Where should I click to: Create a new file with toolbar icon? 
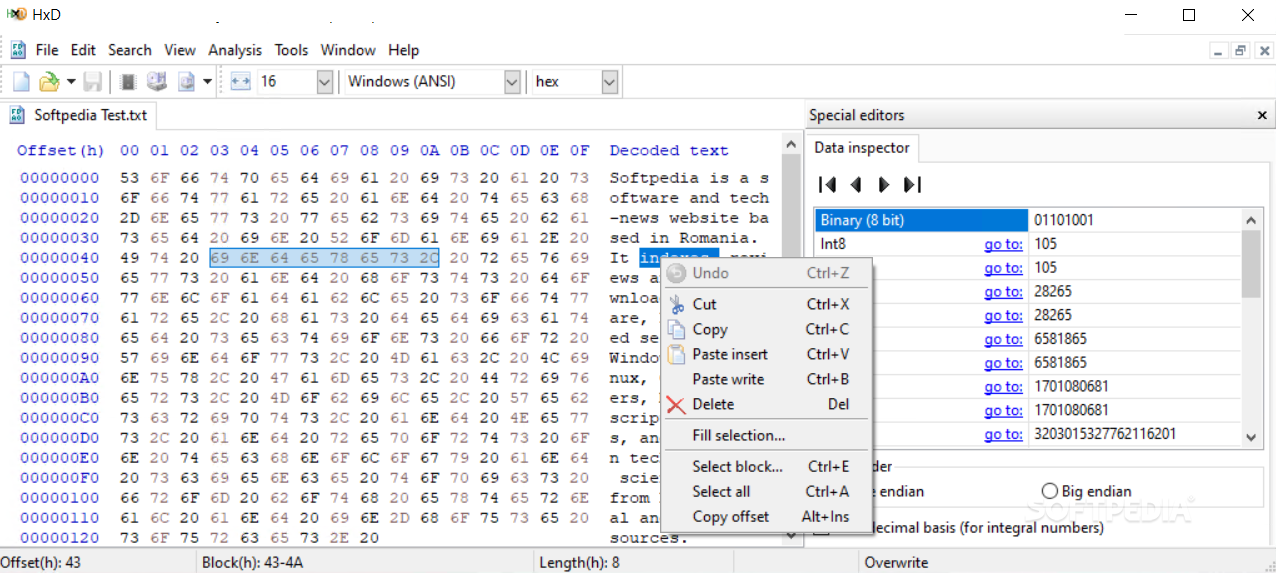[x=21, y=81]
